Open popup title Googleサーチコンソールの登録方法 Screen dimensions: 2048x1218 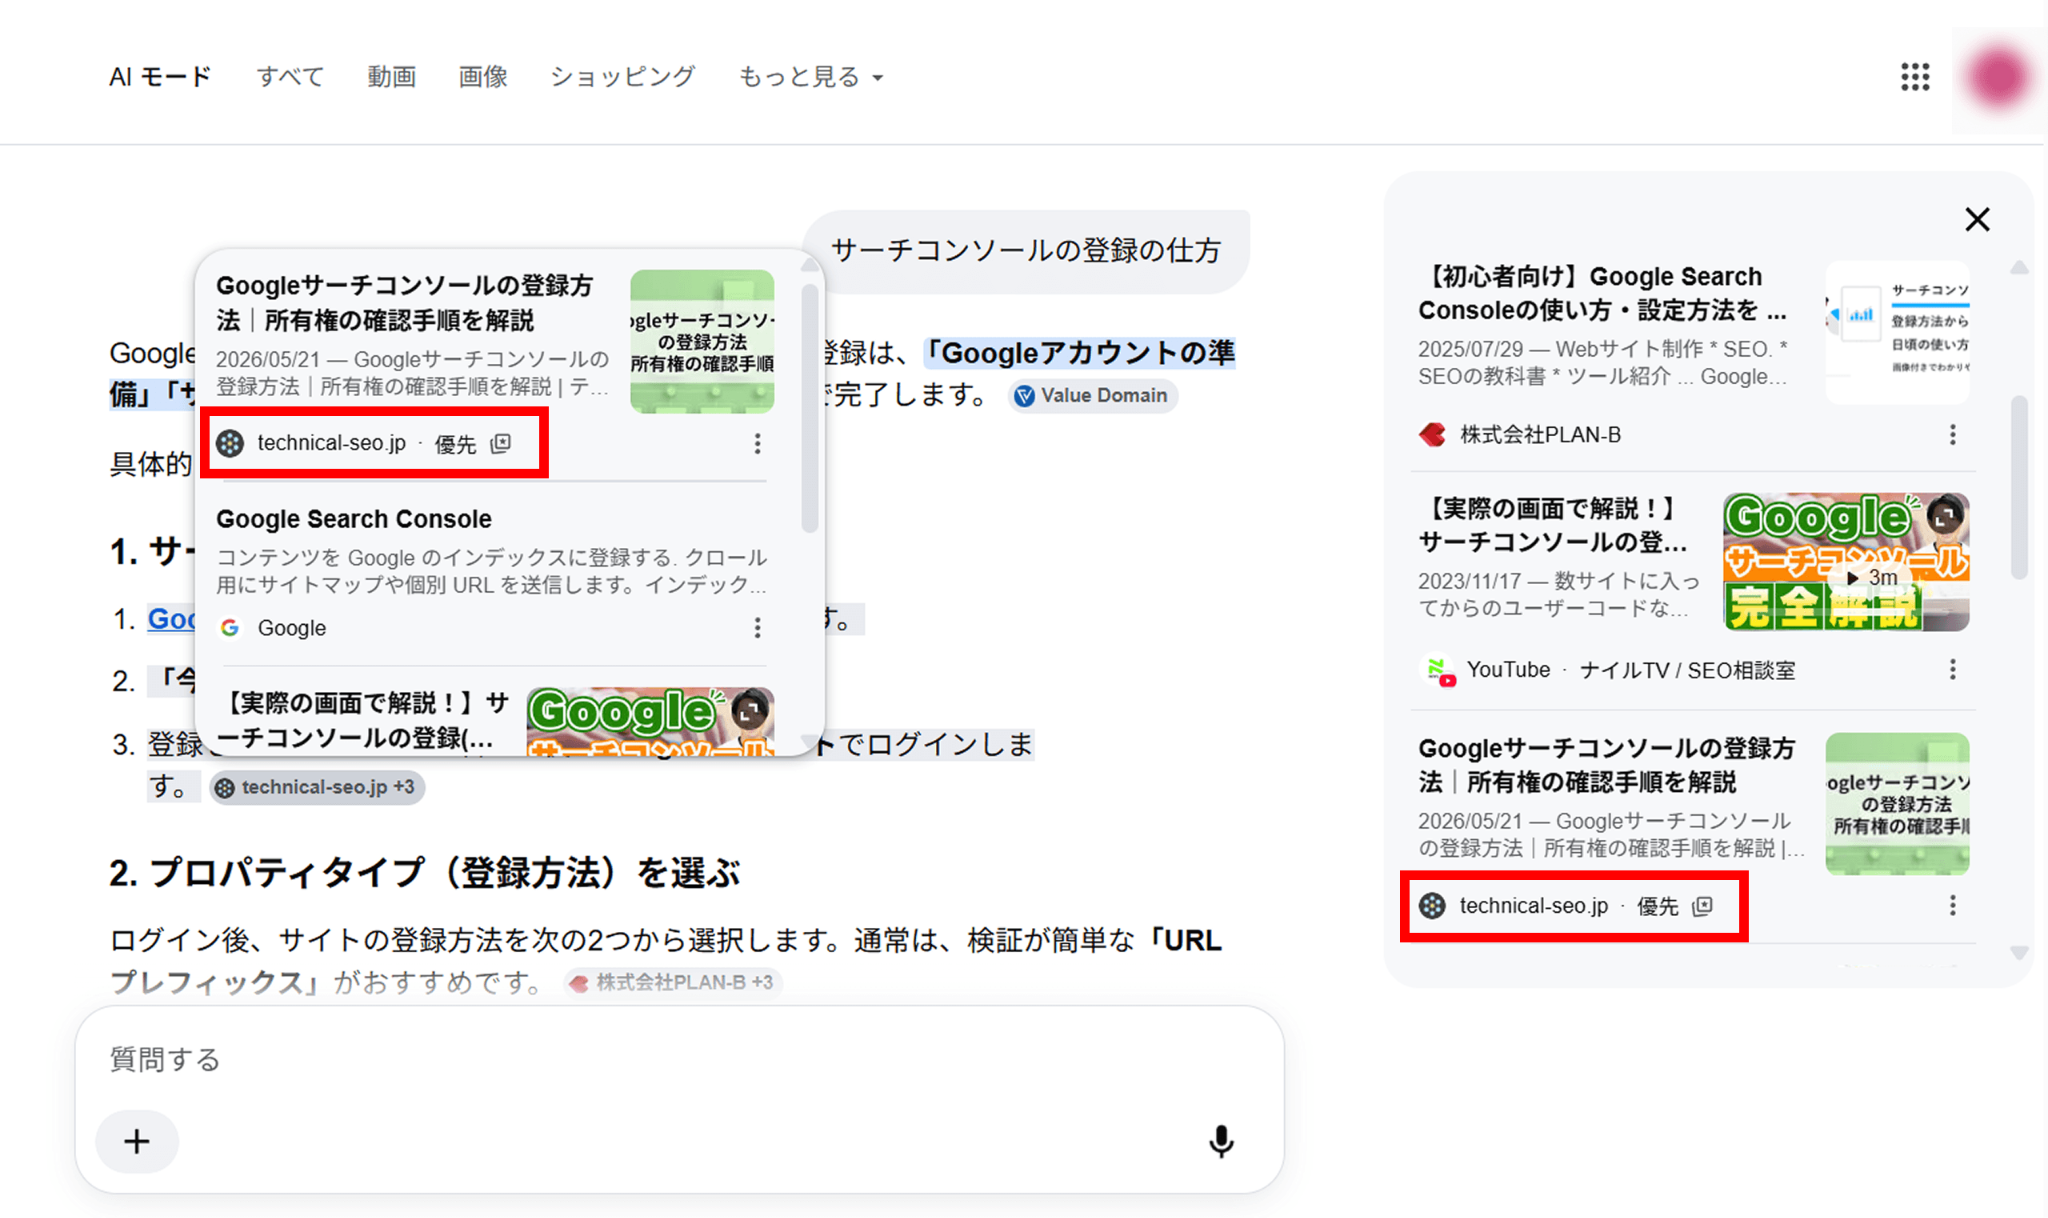click(x=404, y=303)
